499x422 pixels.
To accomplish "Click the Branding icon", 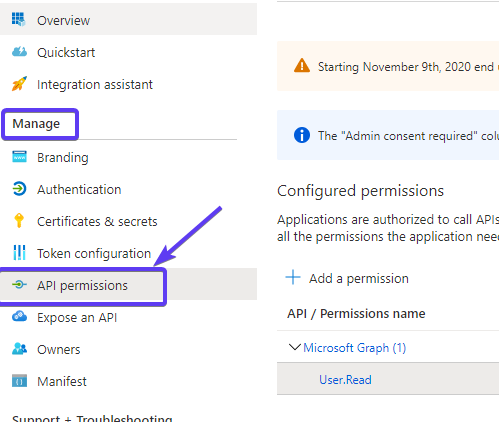I will click(x=19, y=156).
